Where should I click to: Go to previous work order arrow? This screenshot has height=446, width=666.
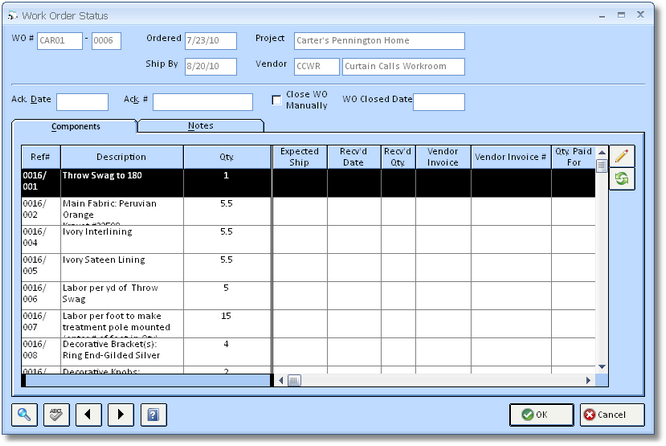88,414
